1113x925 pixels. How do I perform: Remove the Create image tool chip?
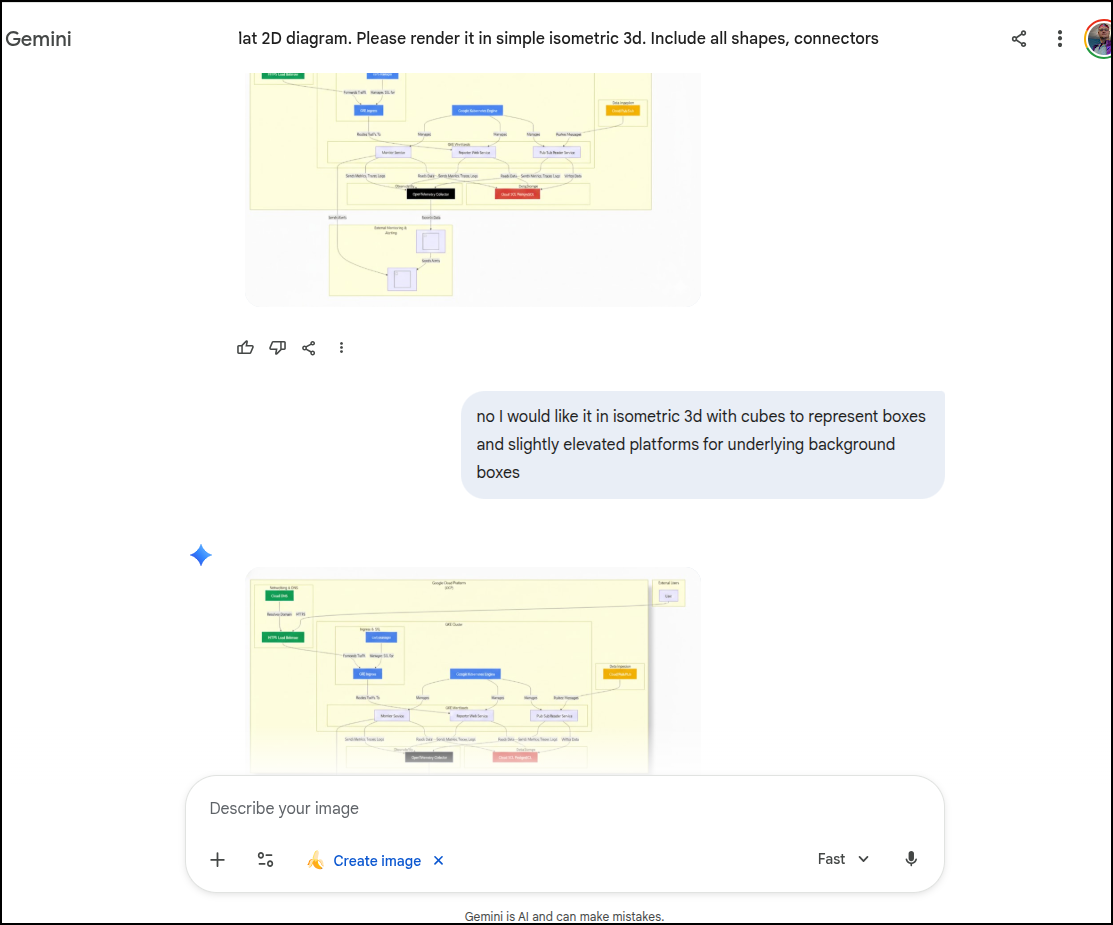tap(438, 861)
